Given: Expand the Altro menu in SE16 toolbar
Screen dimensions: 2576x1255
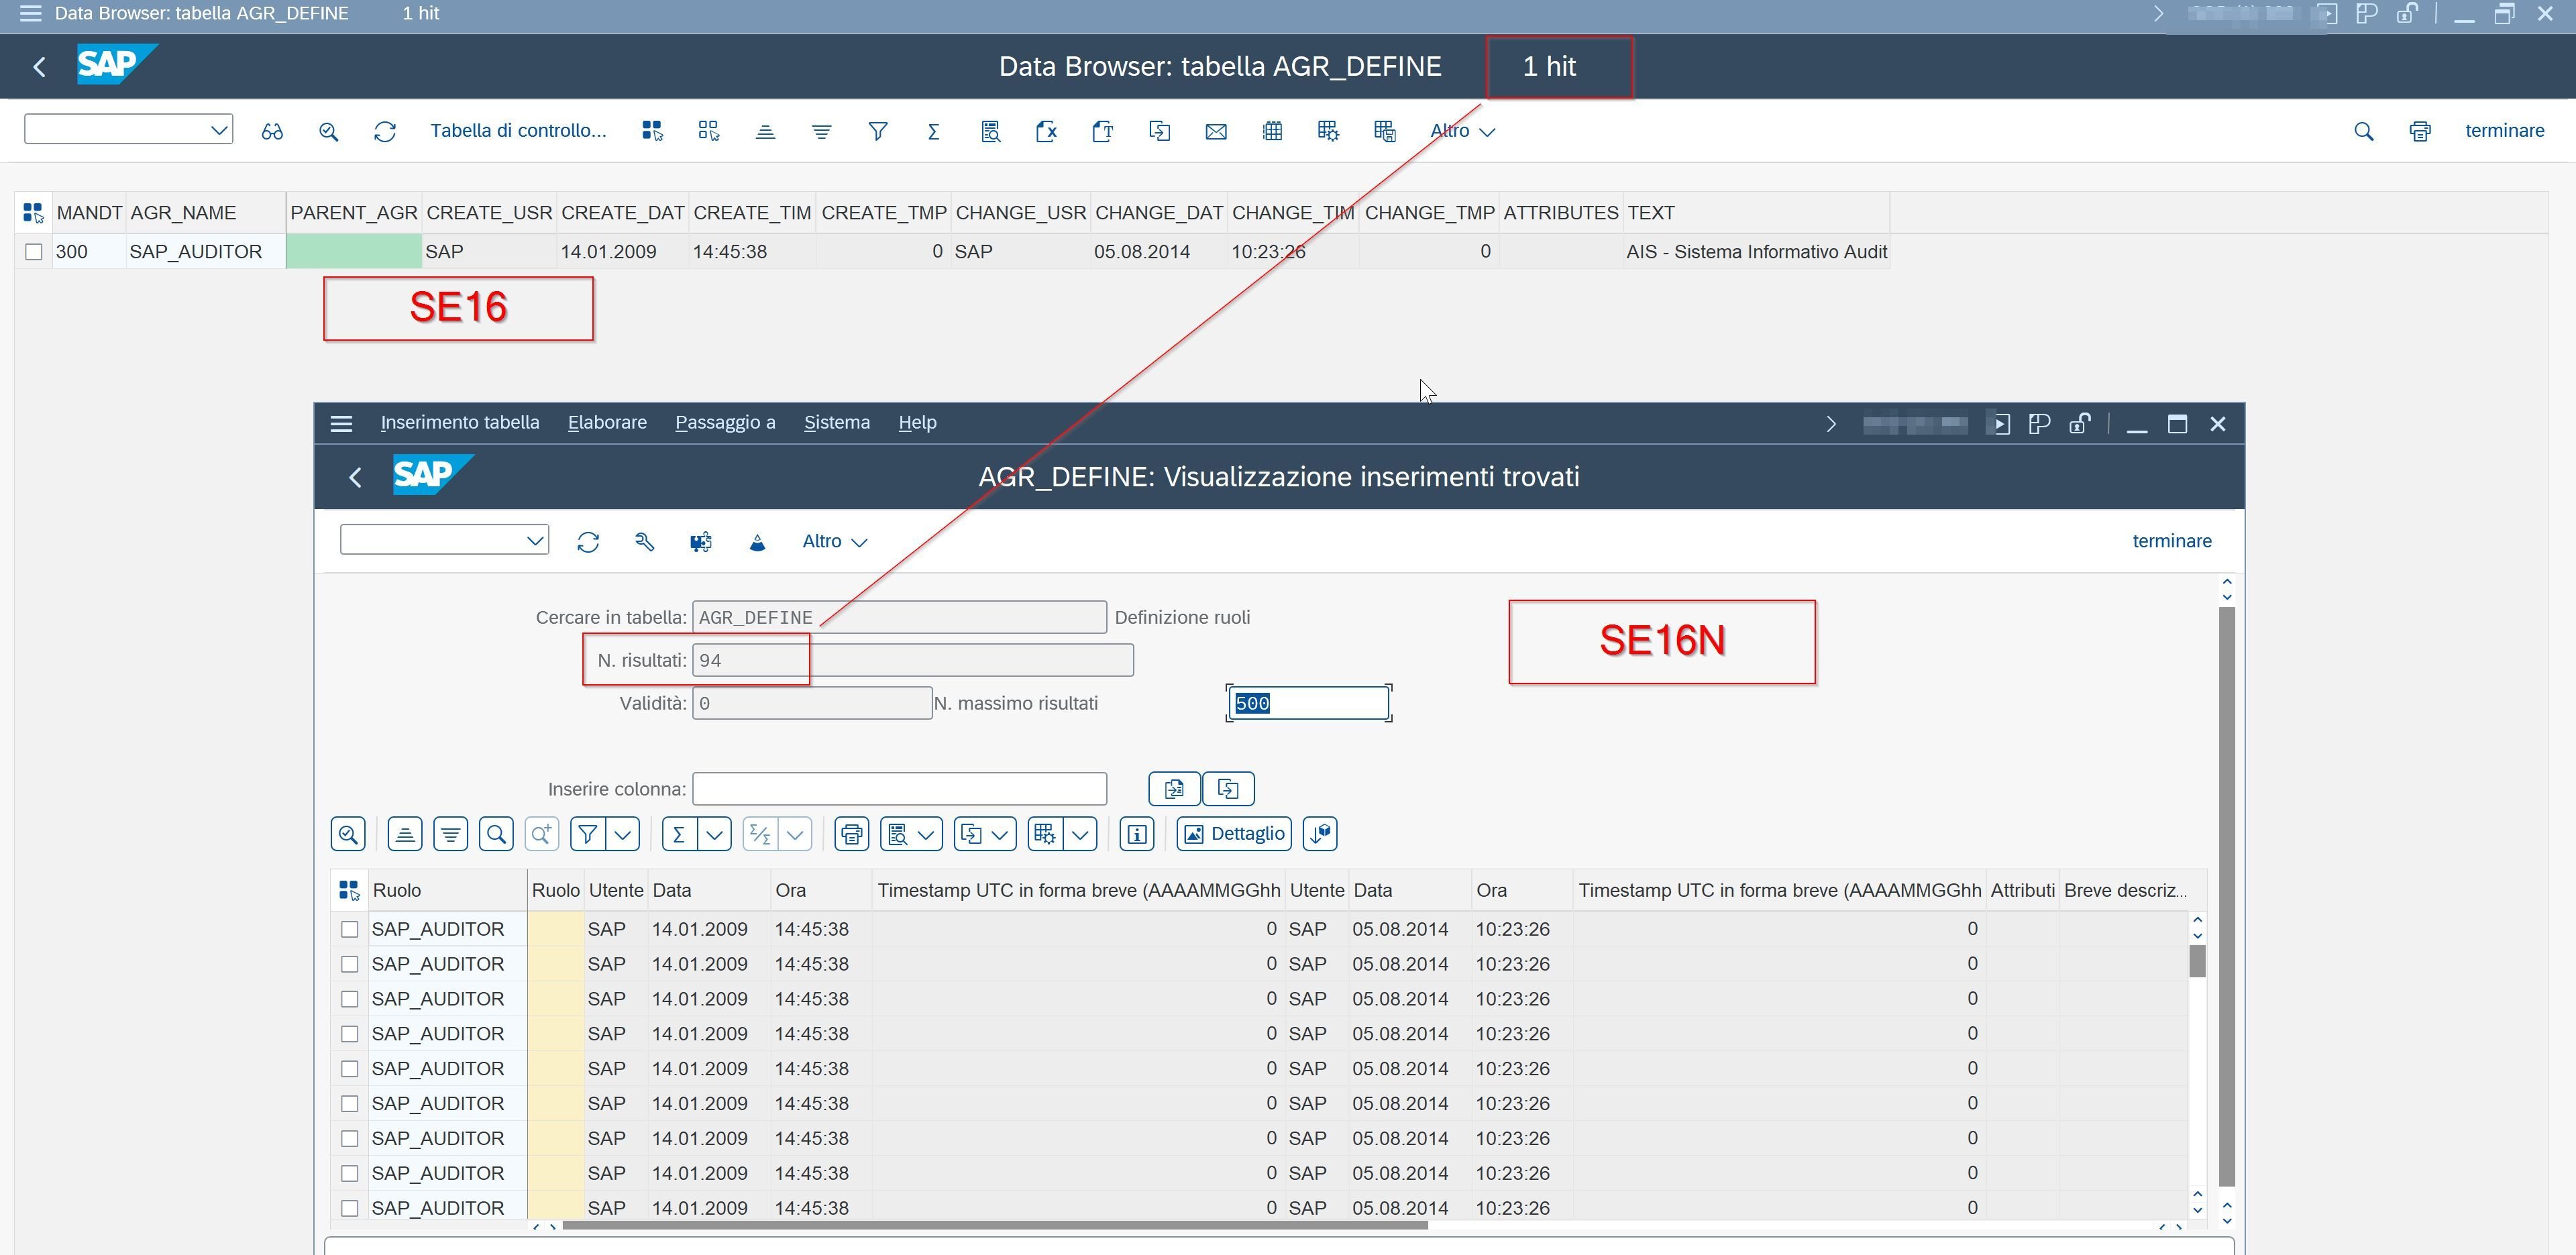Looking at the screenshot, I should tap(1462, 131).
